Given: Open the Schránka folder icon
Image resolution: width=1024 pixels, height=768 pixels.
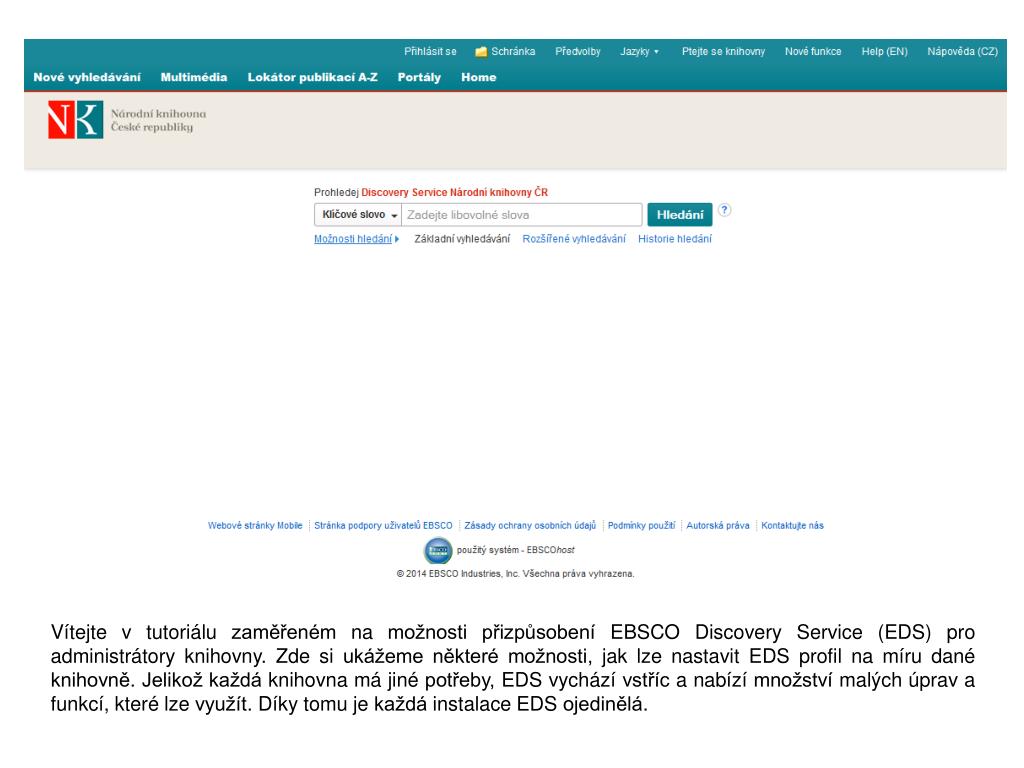Looking at the screenshot, I should [481, 52].
